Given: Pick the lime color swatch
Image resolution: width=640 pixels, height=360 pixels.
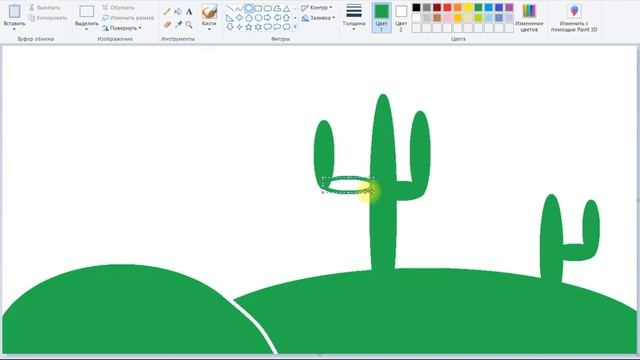Looking at the screenshot, I should 478,18.
